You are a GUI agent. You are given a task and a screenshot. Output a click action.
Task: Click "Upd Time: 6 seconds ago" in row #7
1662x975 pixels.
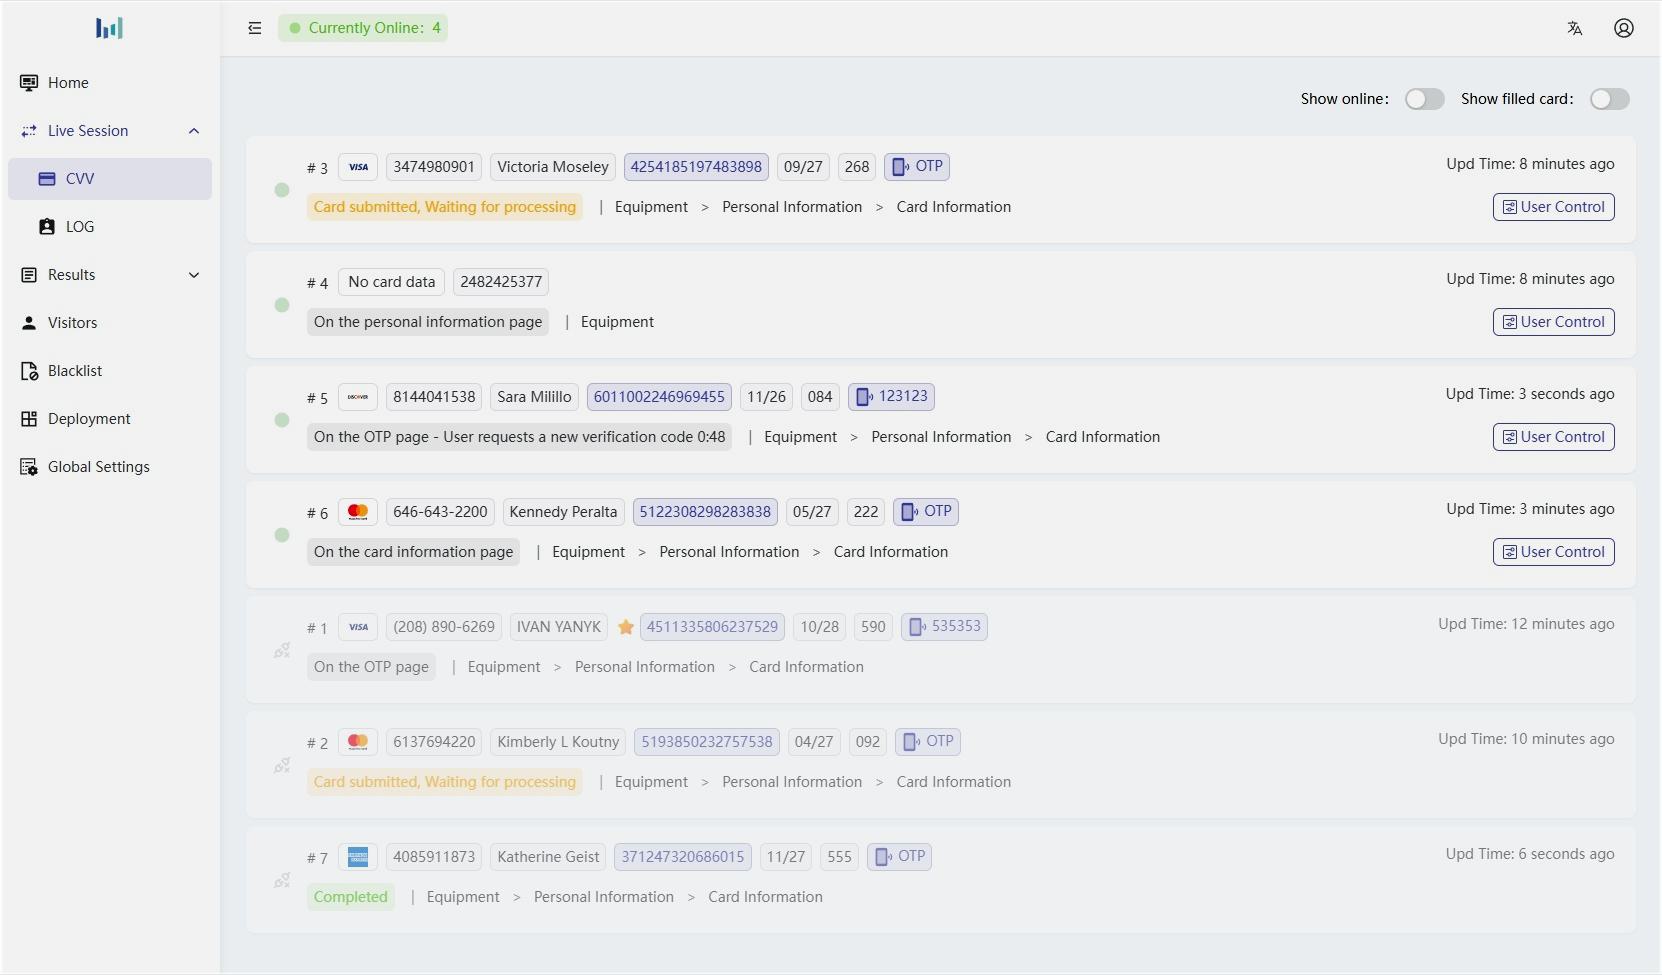point(1530,854)
